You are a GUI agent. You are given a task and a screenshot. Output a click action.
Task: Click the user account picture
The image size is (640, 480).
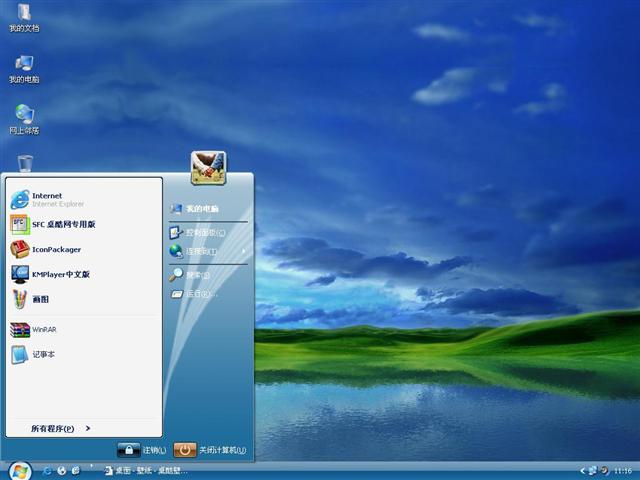pyautogui.click(x=208, y=168)
